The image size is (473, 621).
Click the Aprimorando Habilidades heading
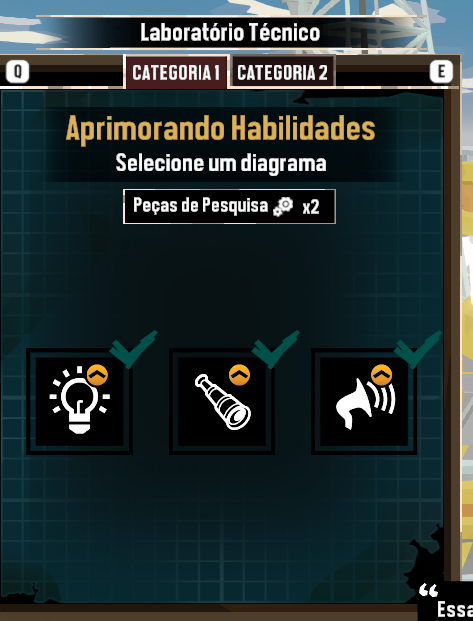[220, 129]
